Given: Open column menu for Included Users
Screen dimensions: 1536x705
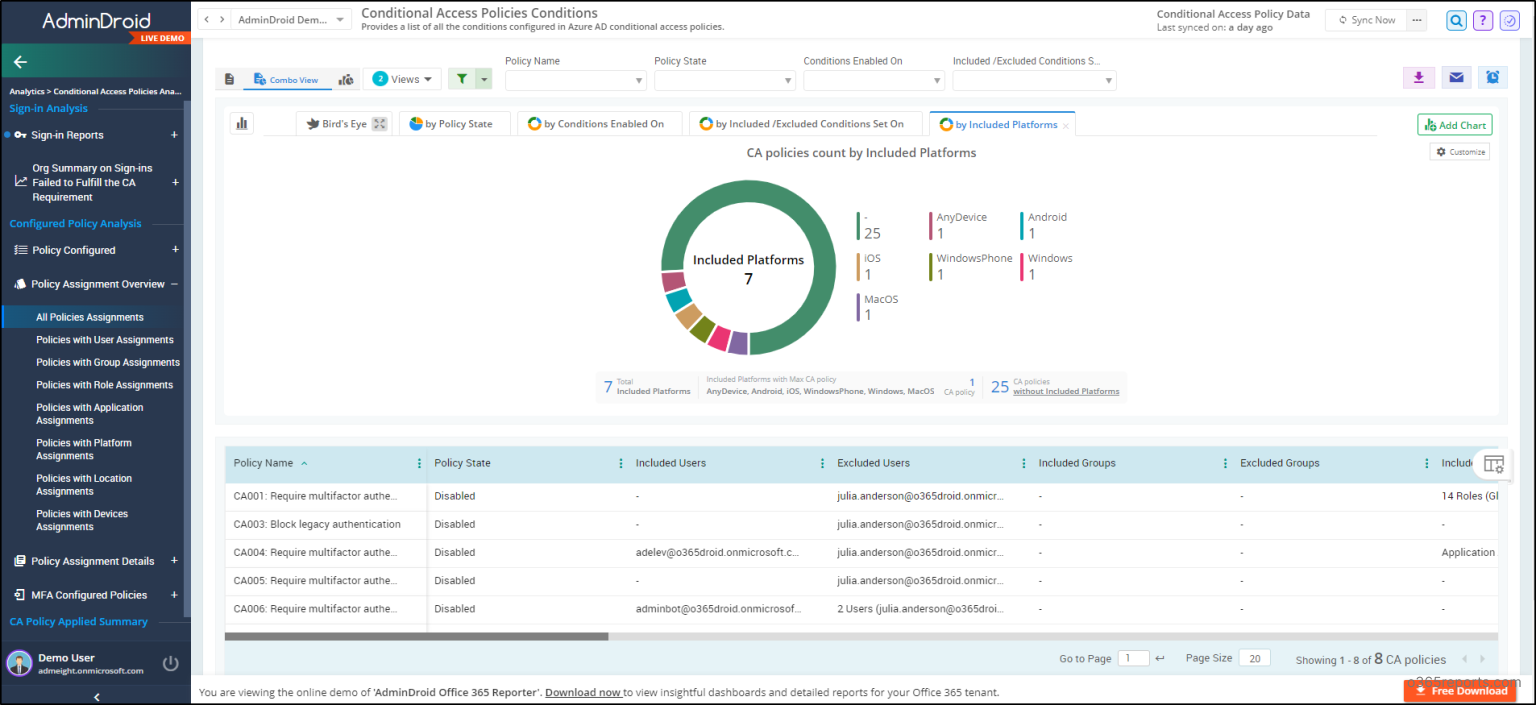Looking at the screenshot, I should [x=822, y=463].
